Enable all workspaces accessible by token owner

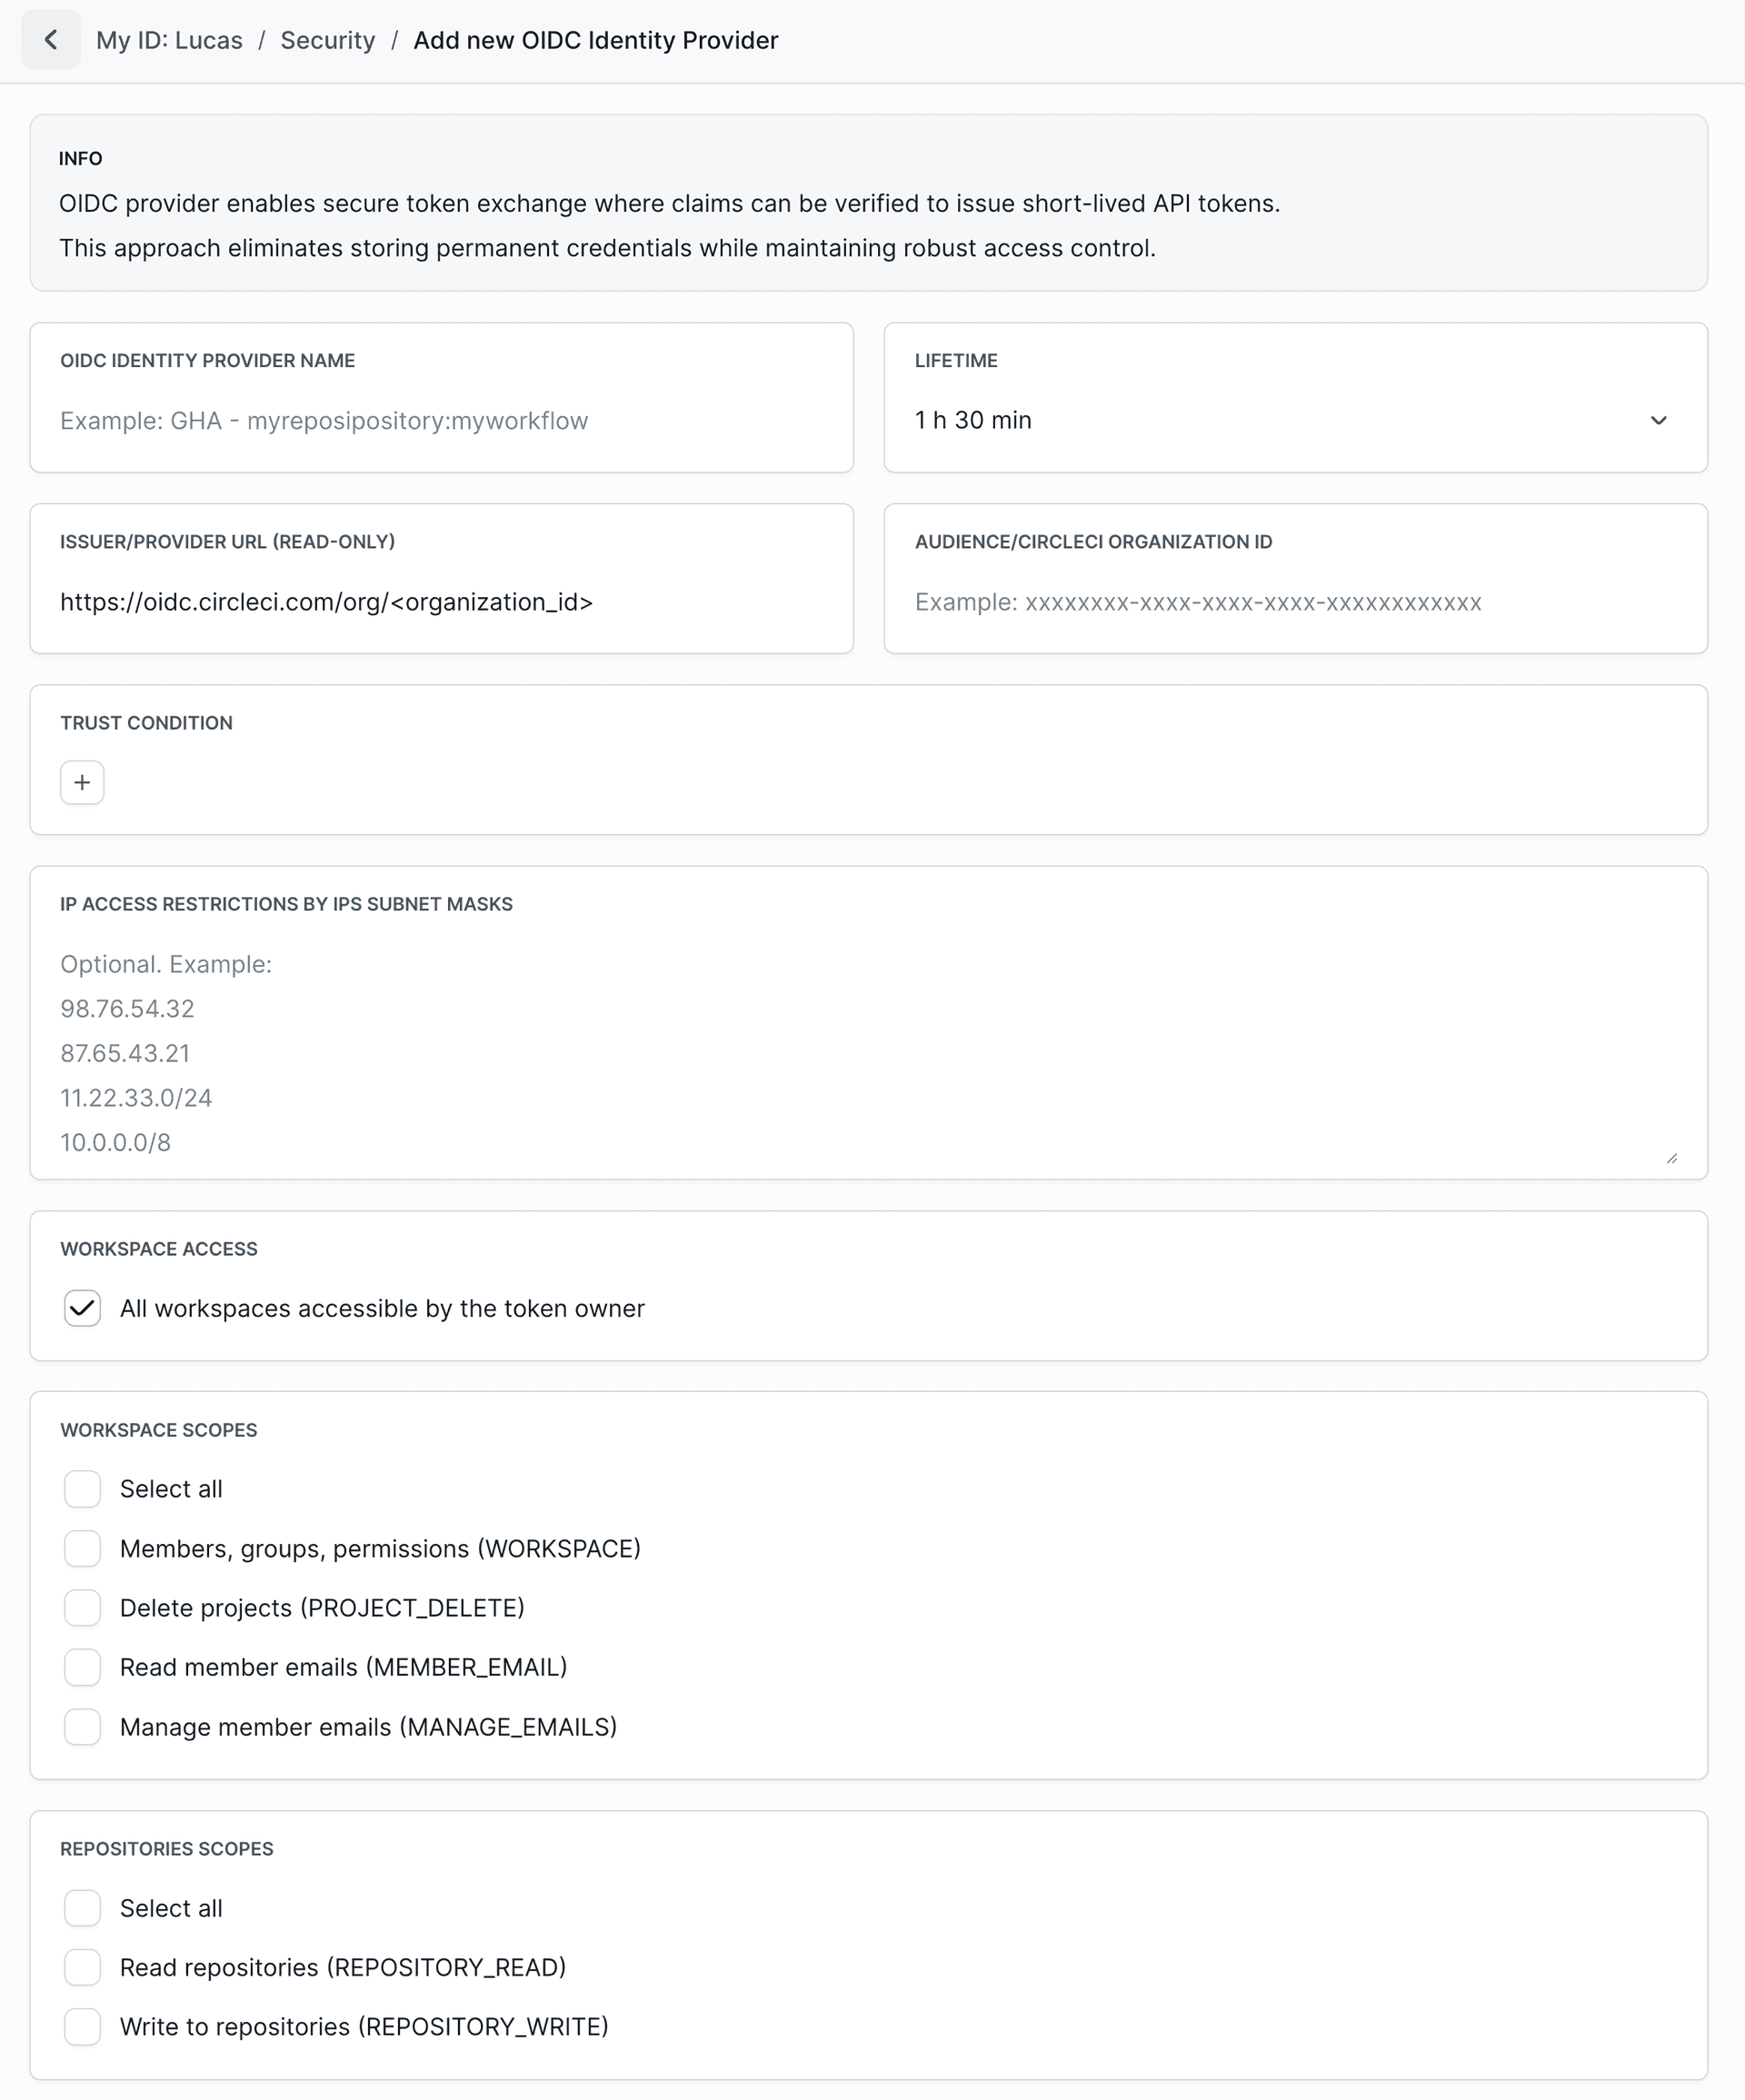[x=82, y=1308]
